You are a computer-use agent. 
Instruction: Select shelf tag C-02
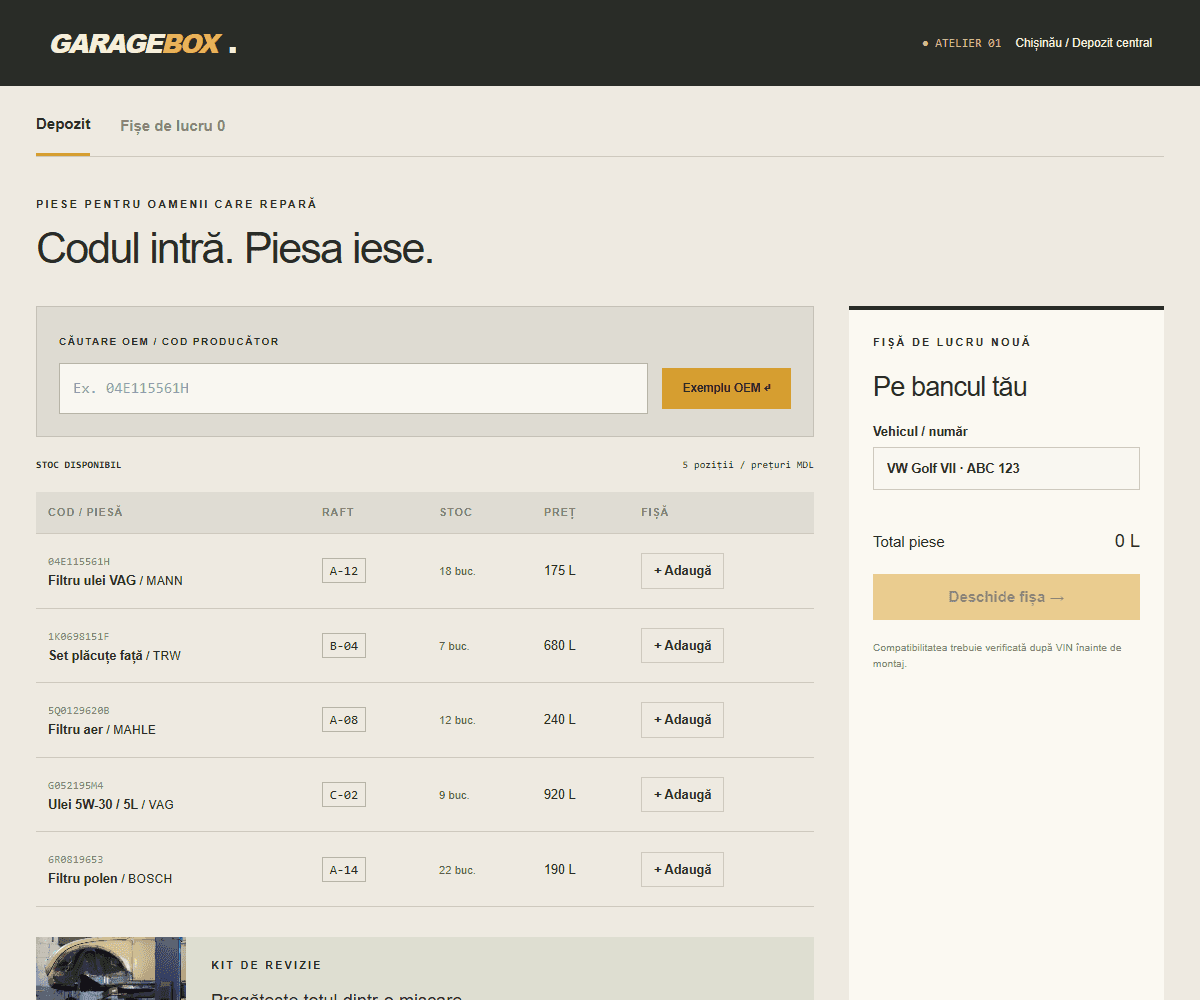[344, 795]
